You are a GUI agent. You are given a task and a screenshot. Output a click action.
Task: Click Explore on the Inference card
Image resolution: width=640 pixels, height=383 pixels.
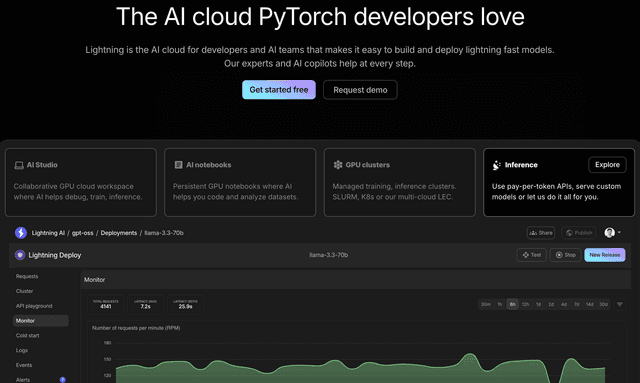click(x=607, y=165)
